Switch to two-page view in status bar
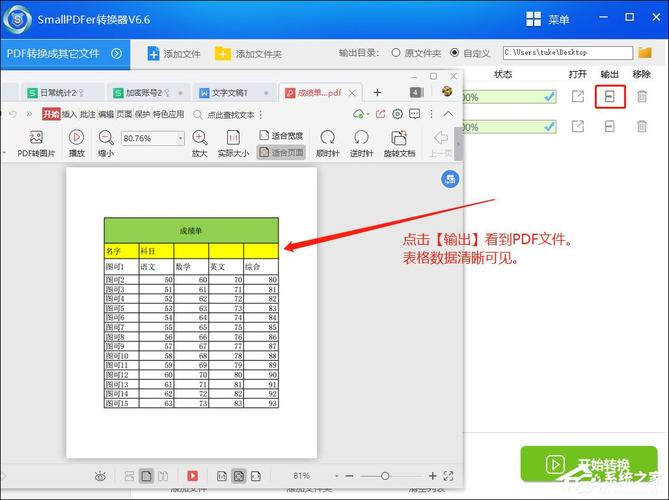The height and width of the screenshot is (500, 669). (x=163, y=476)
